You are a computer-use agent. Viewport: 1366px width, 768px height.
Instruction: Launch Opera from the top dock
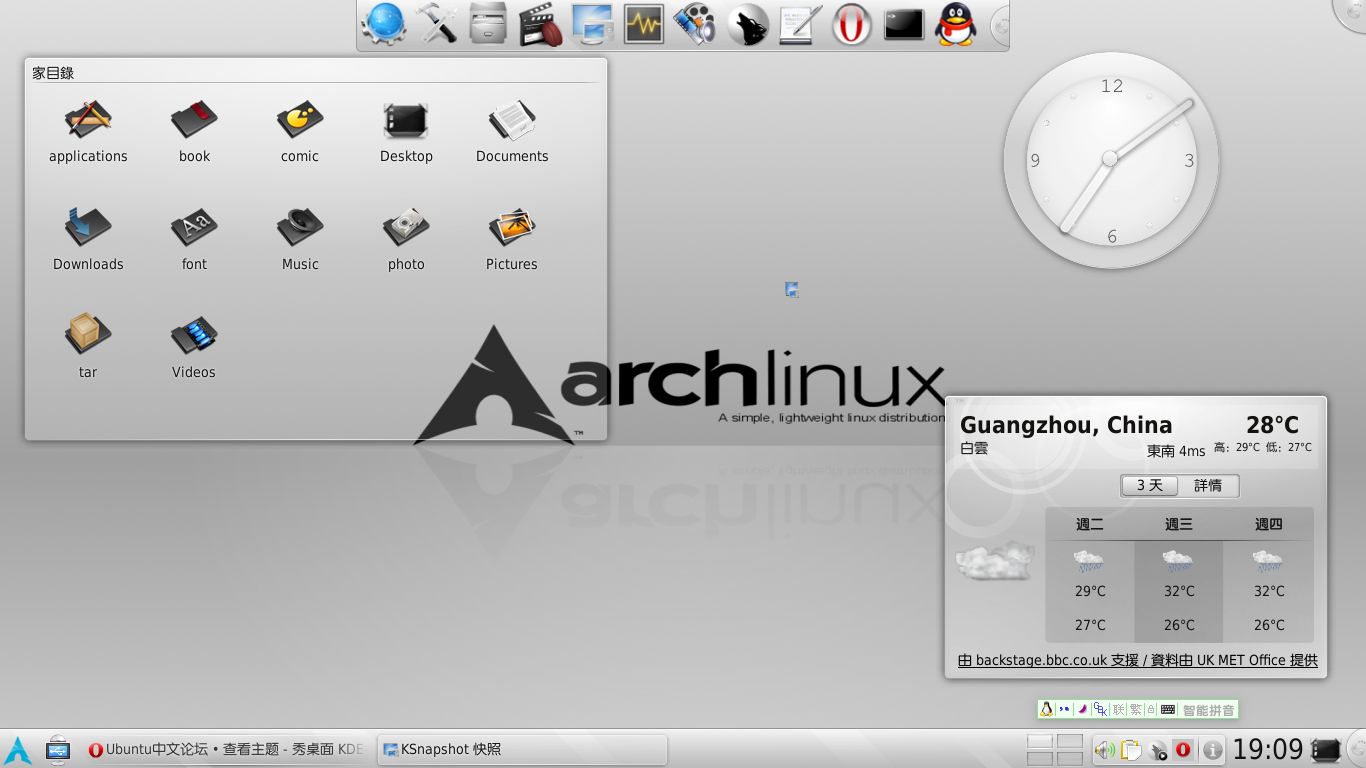[851, 24]
